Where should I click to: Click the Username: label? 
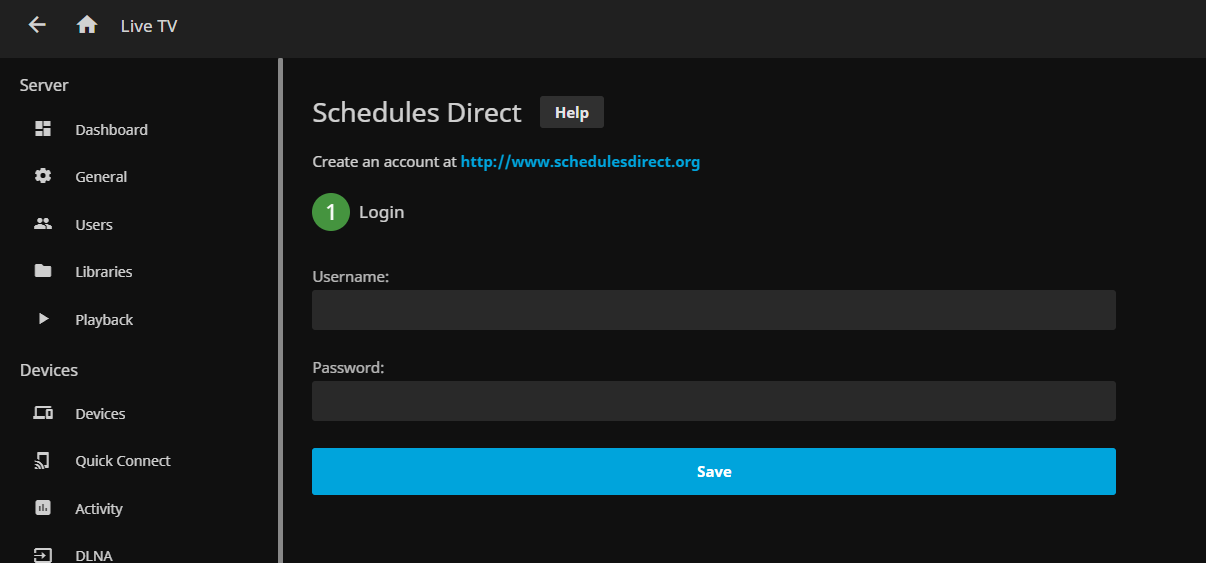point(350,276)
